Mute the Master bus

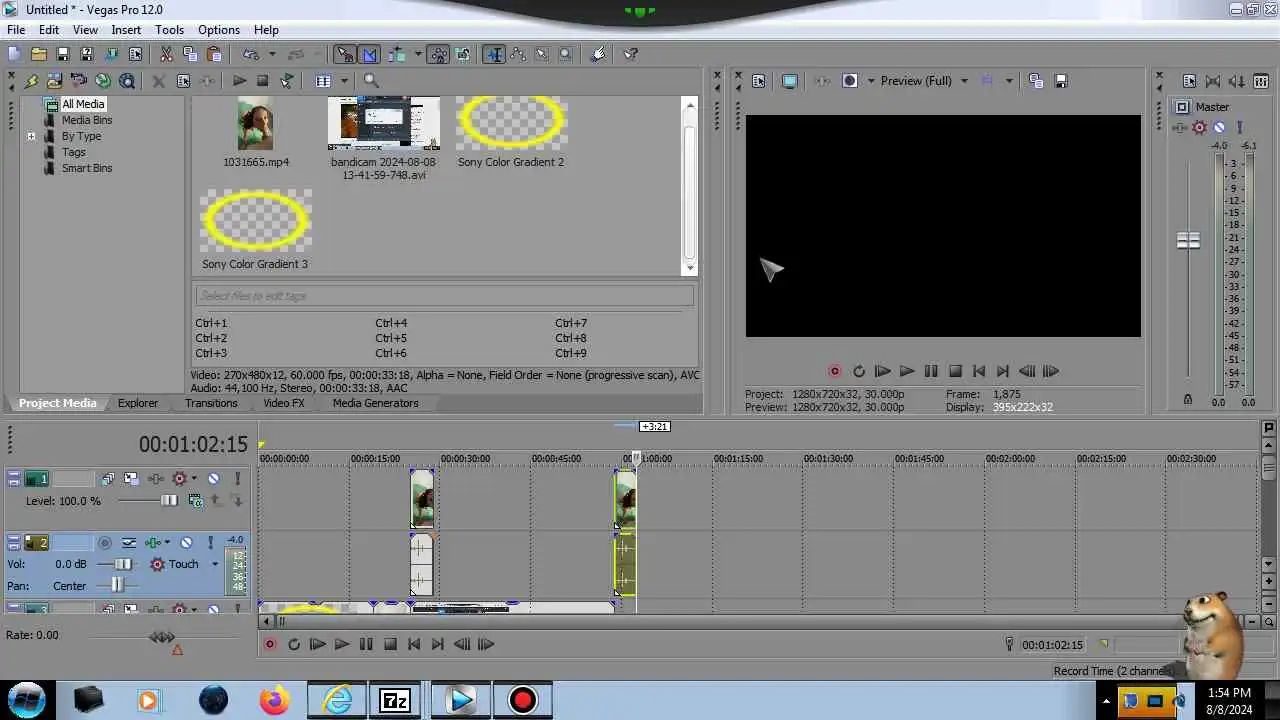tap(1219, 127)
